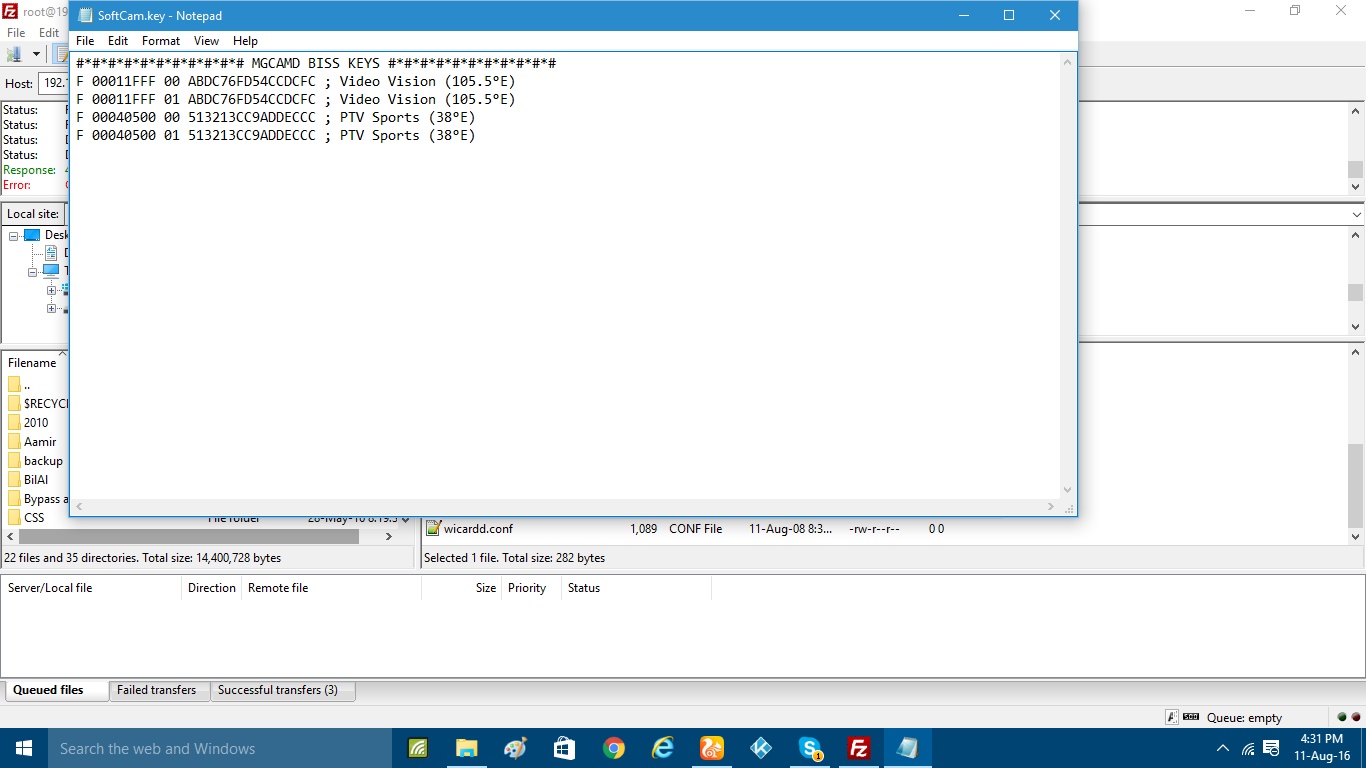Select wicardd.conf file in remote list
The image size is (1366, 768).
(x=478, y=529)
